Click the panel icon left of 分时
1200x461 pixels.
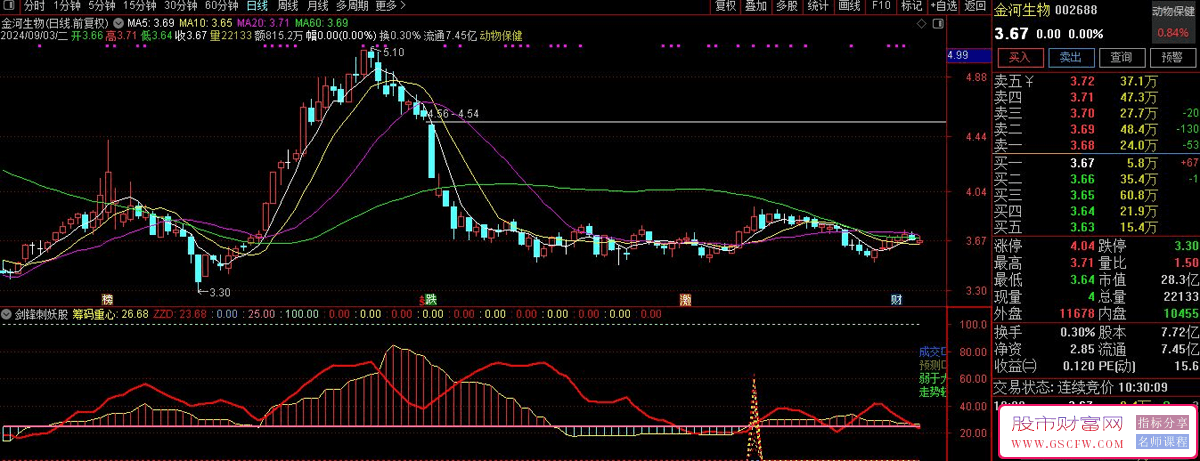coord(11,6)
